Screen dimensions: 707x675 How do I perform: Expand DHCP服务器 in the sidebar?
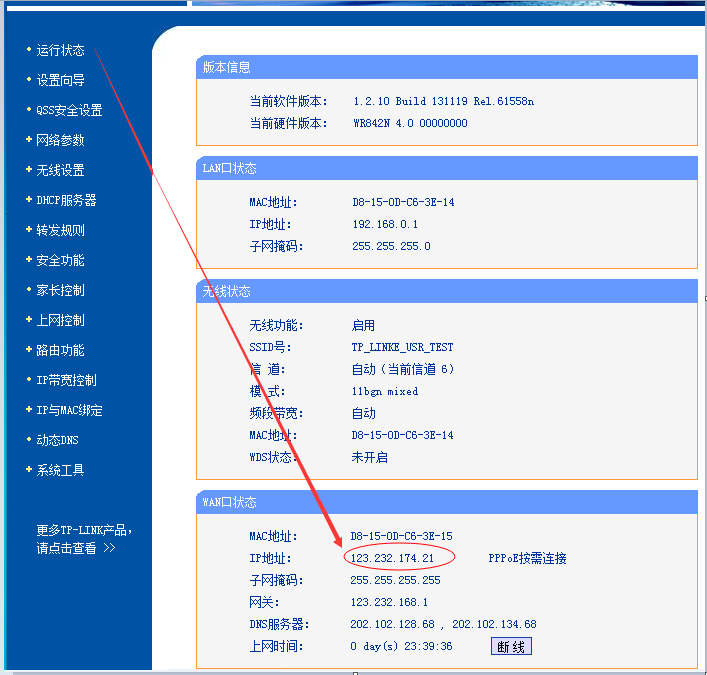tap(66, 200)
